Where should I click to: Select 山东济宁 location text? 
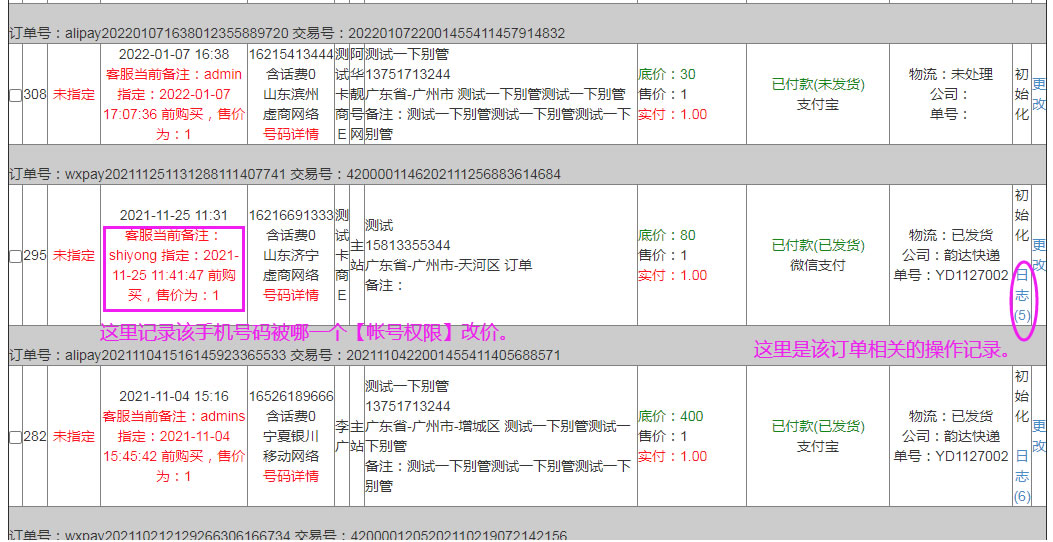coord(291,255)
